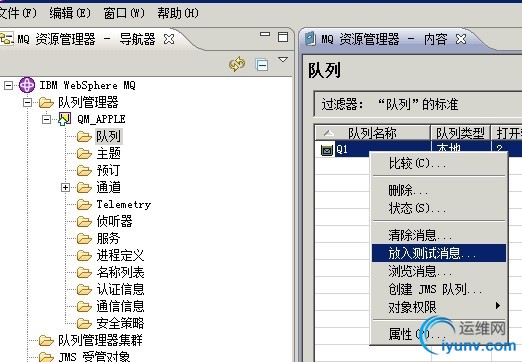Select the 通信信息 folder in tree

coord(120,306)
